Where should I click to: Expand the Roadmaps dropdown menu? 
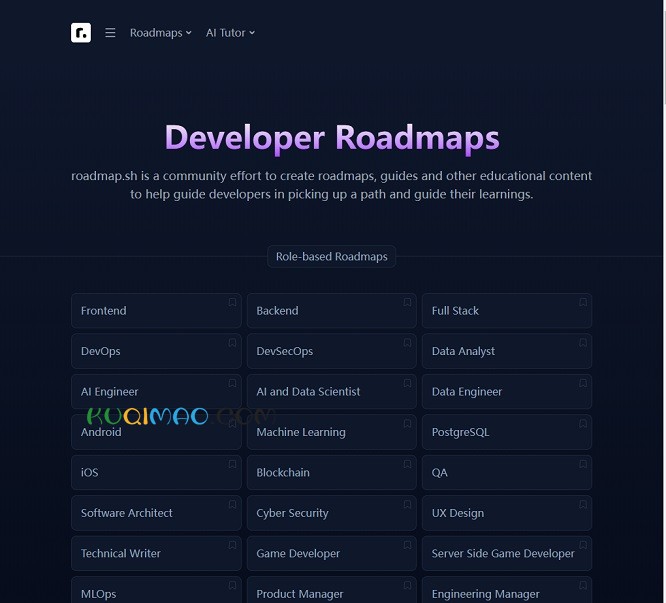pos(161,33)
